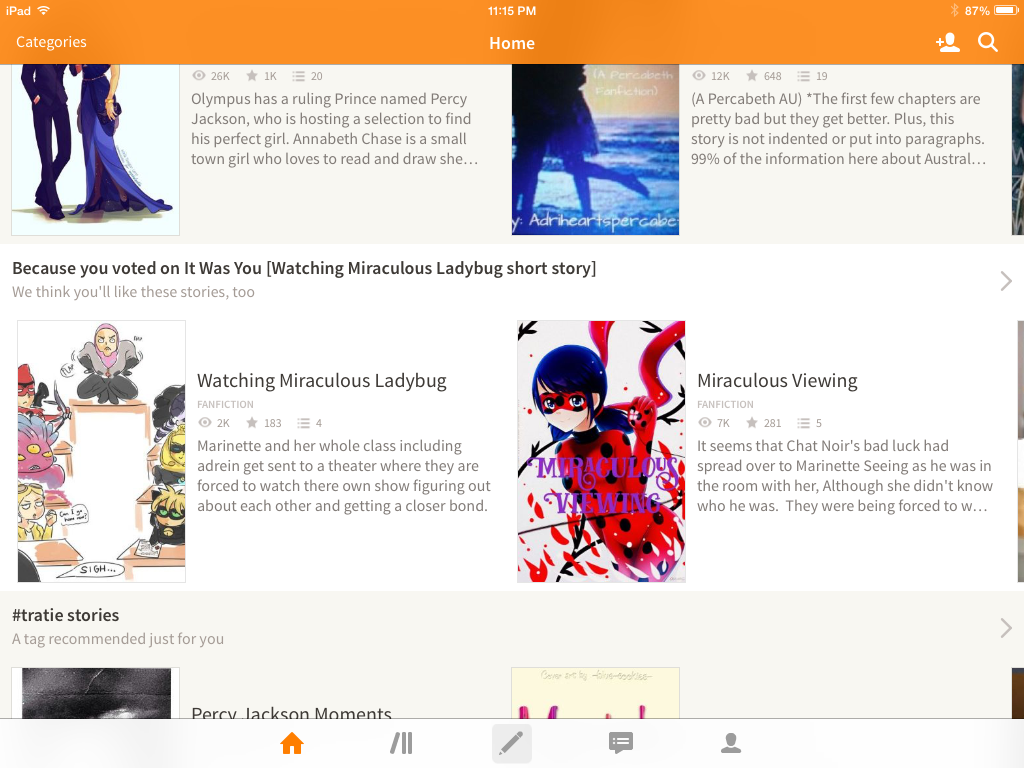
Task: Read the 'Olympus has a ruling Prince' description
Action: point(334,129)
